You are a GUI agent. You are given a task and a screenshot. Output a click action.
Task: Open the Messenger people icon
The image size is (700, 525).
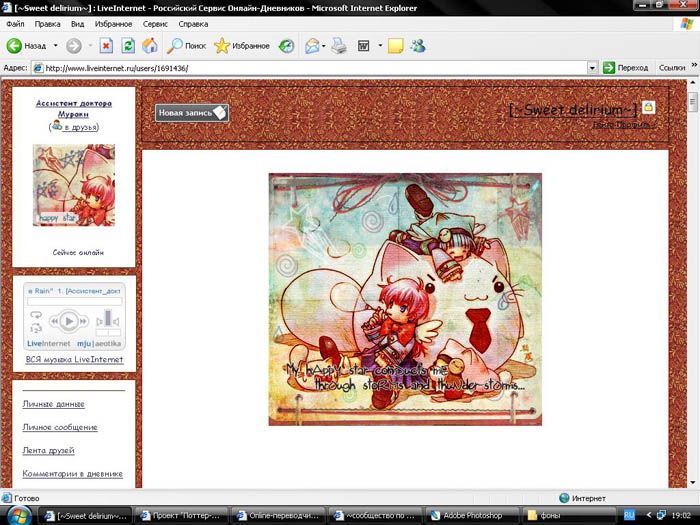[418, 46]
